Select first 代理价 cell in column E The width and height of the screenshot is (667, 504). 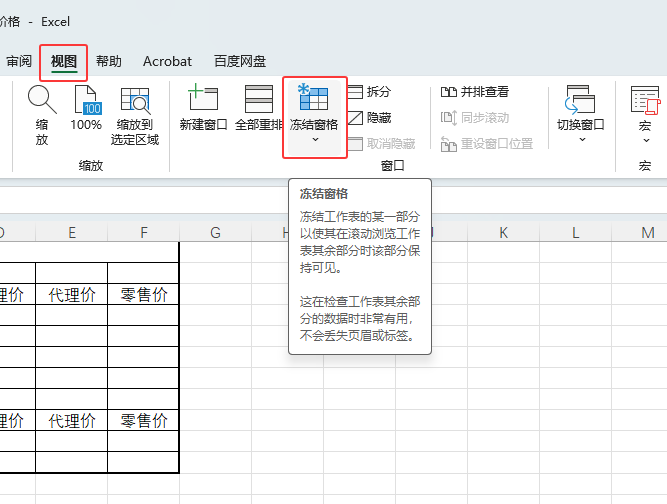pyautogui.click(x=71, y=294)
